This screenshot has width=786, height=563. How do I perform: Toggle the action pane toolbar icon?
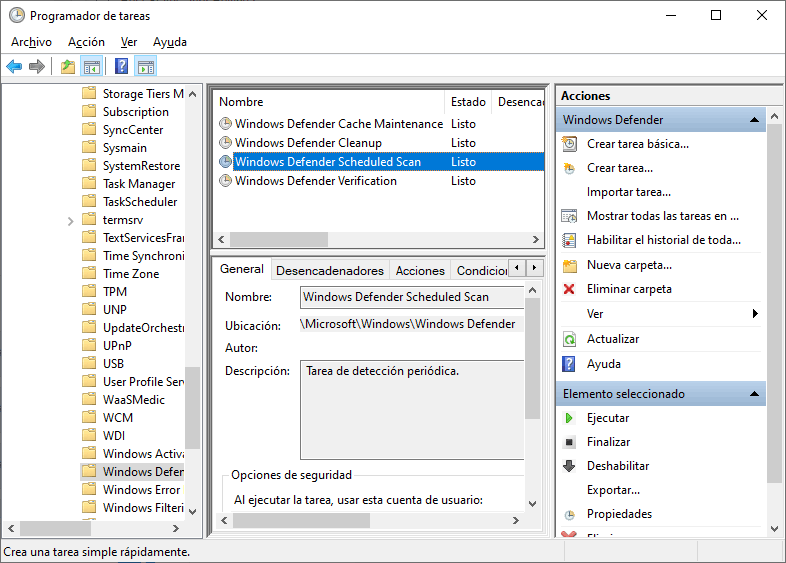point(146,66)
